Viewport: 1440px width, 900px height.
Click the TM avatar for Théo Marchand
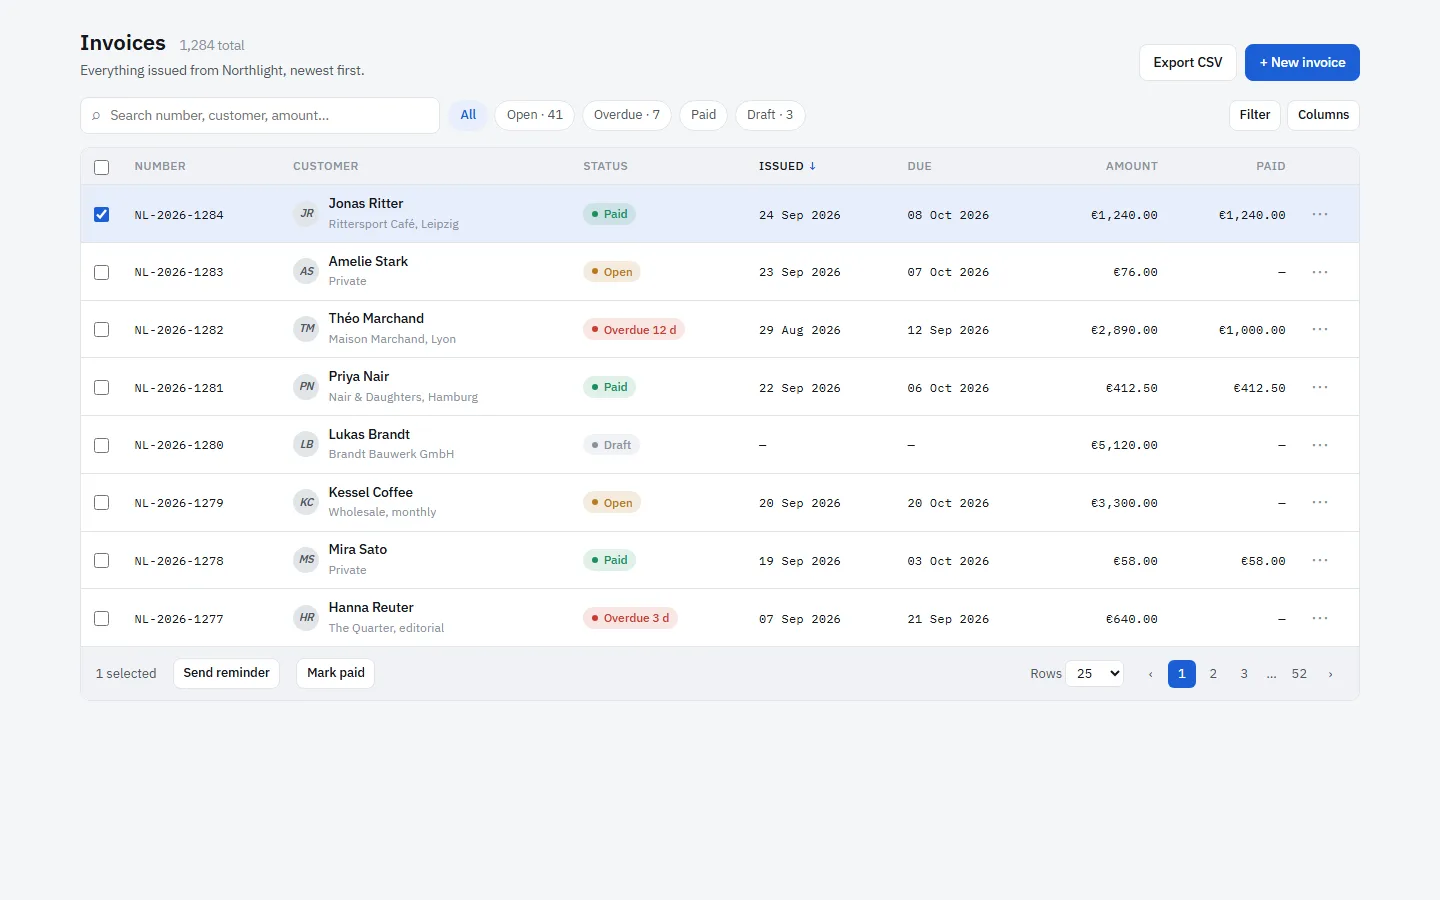click(x=307, y=329)
